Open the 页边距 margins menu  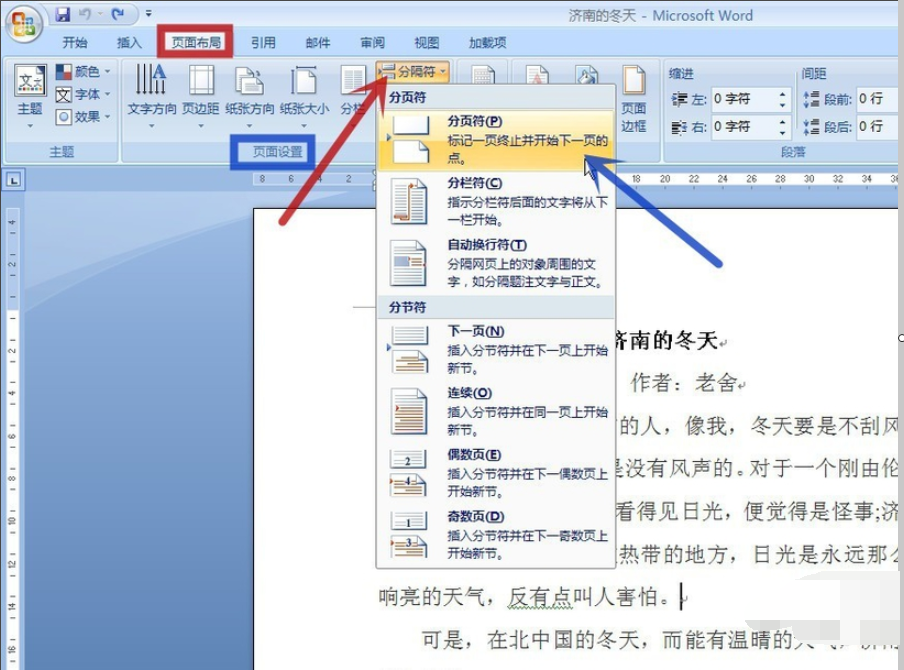[x=201, y=95]
